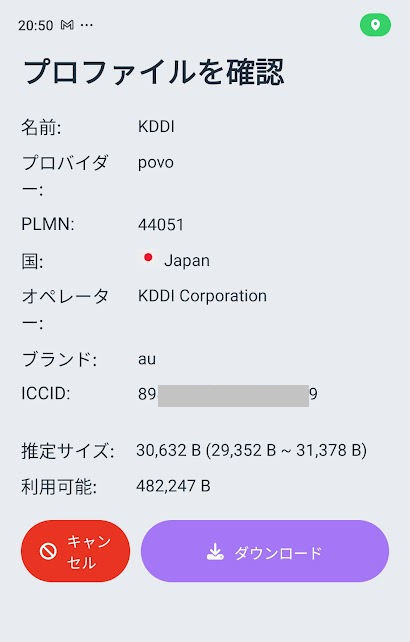Tap the プロファイルを確認 heading
This screenshot has height=642, width=410.
click(154, 72)
